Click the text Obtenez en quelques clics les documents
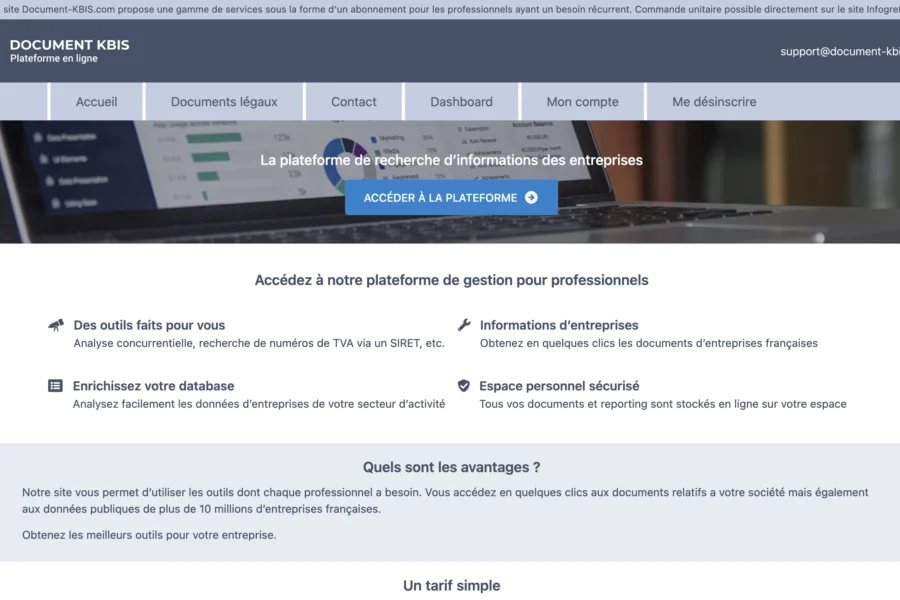The height and width of the screenshot is (600, 900). 649,343
